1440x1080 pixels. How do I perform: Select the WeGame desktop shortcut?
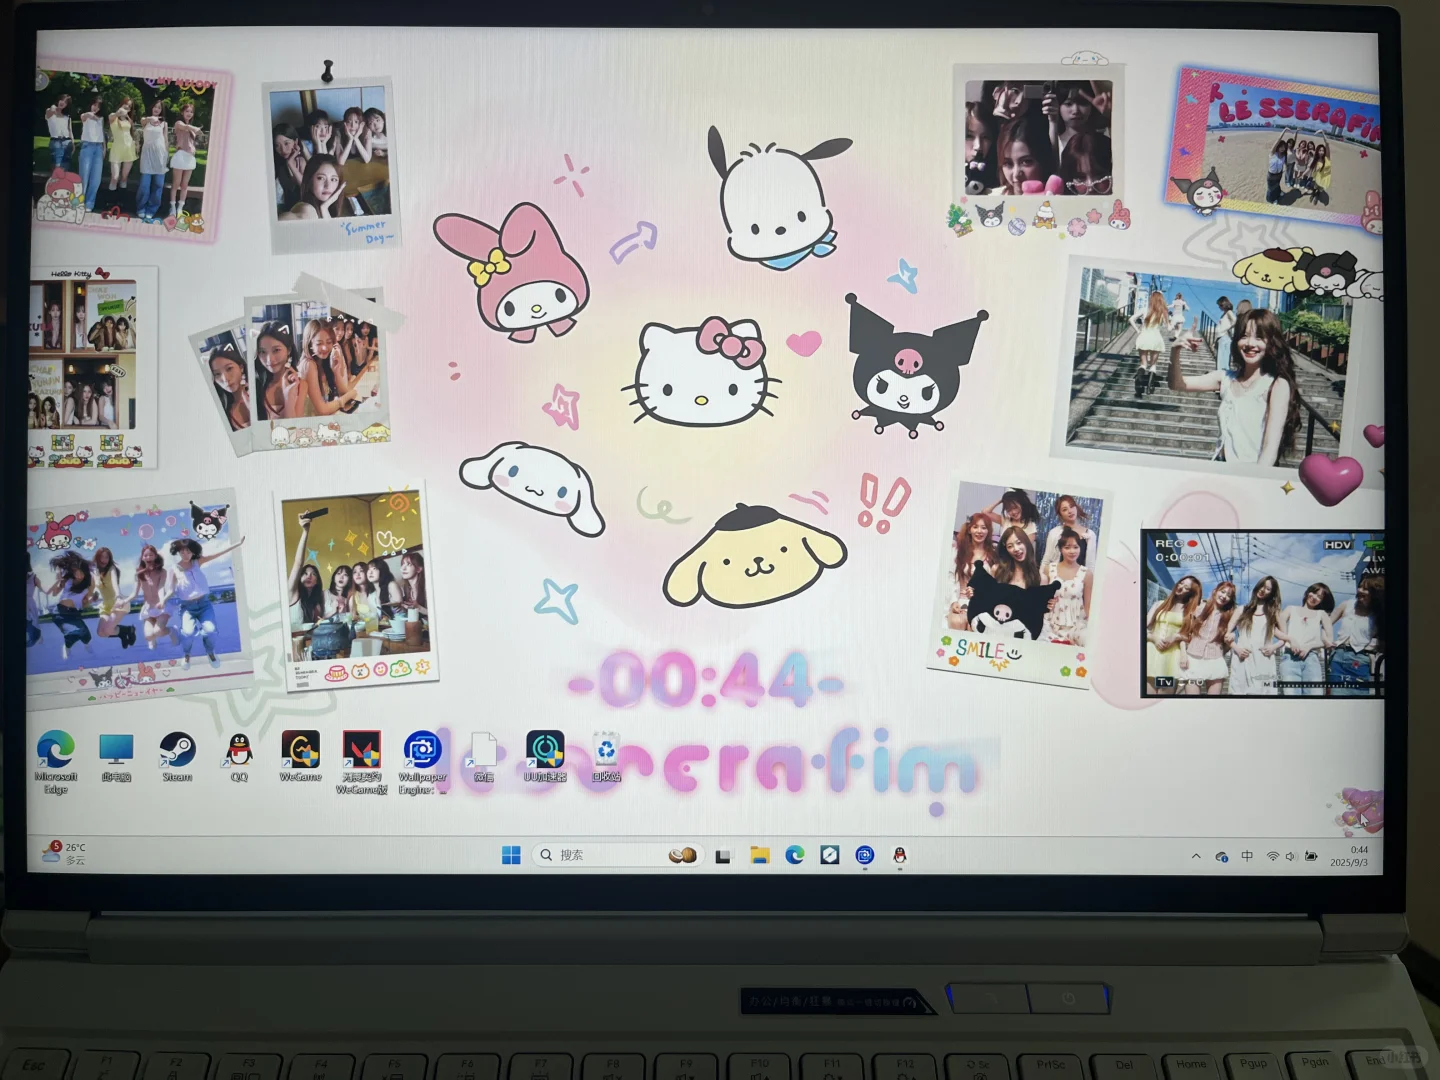300,757
